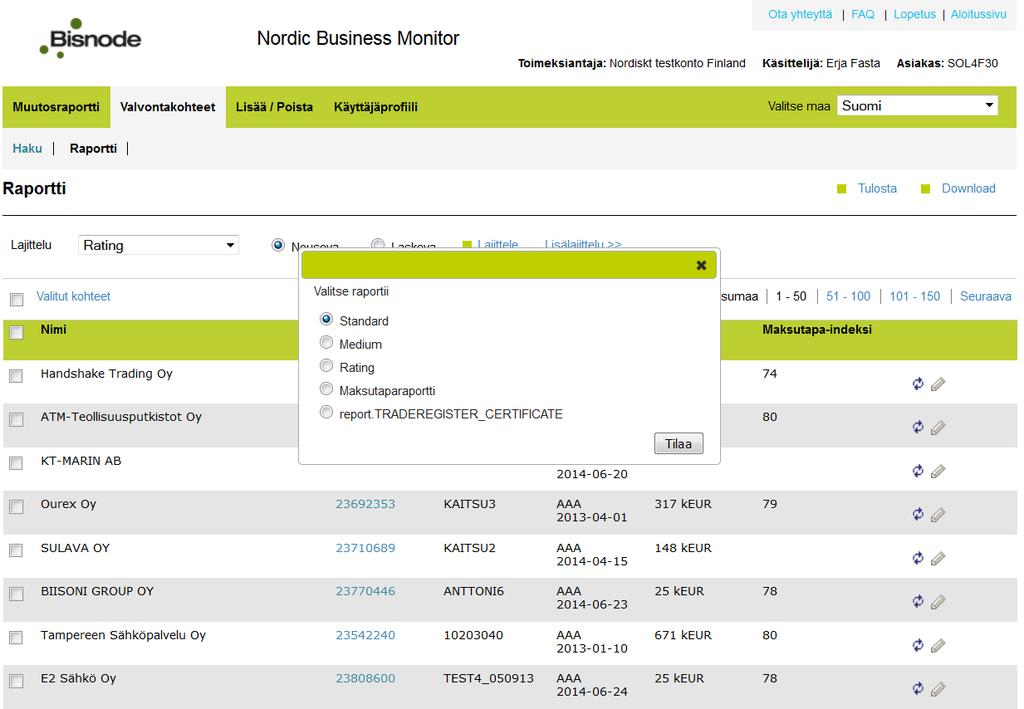Tick the select-all checkbox in Nimi header
Screen dimensions: 1024x709
pyautogui.click(x=16, y=332)
